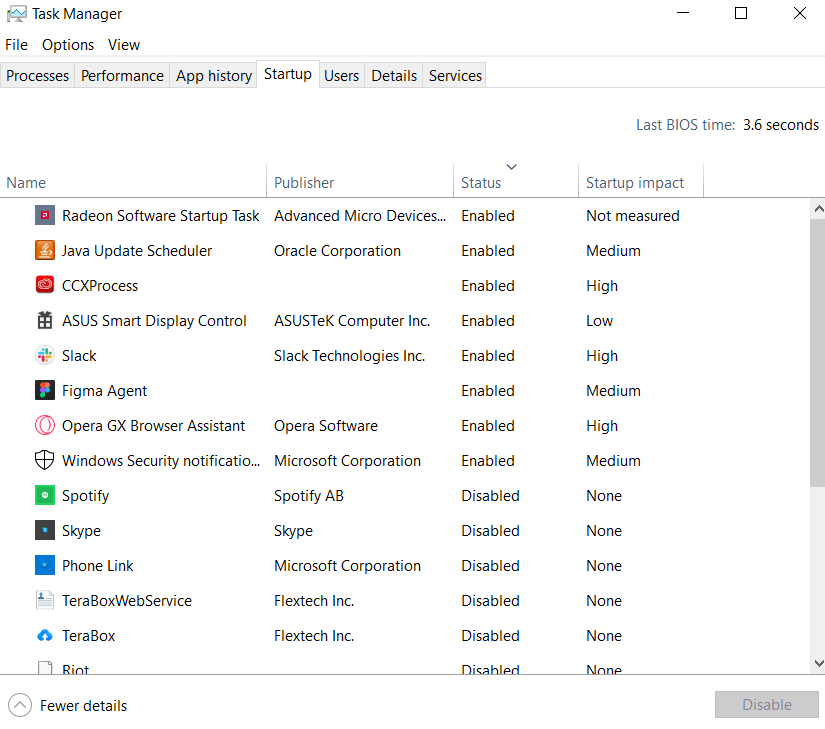Click the Spotify AB publisher cell
The width and height of the screenshot is (825, 729).
[308, 495]
